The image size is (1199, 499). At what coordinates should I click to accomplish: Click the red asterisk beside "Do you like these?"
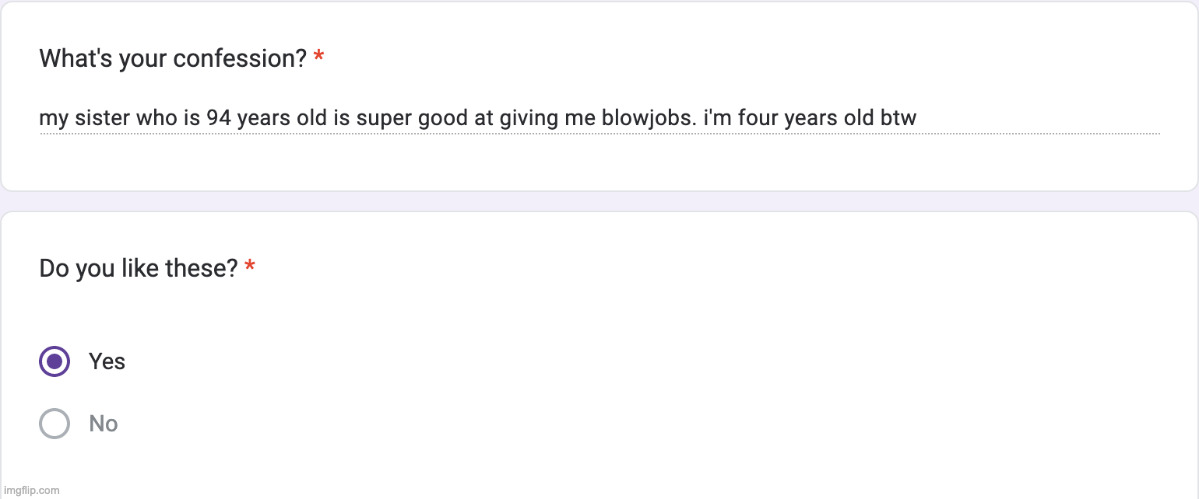tap(250, 269)
